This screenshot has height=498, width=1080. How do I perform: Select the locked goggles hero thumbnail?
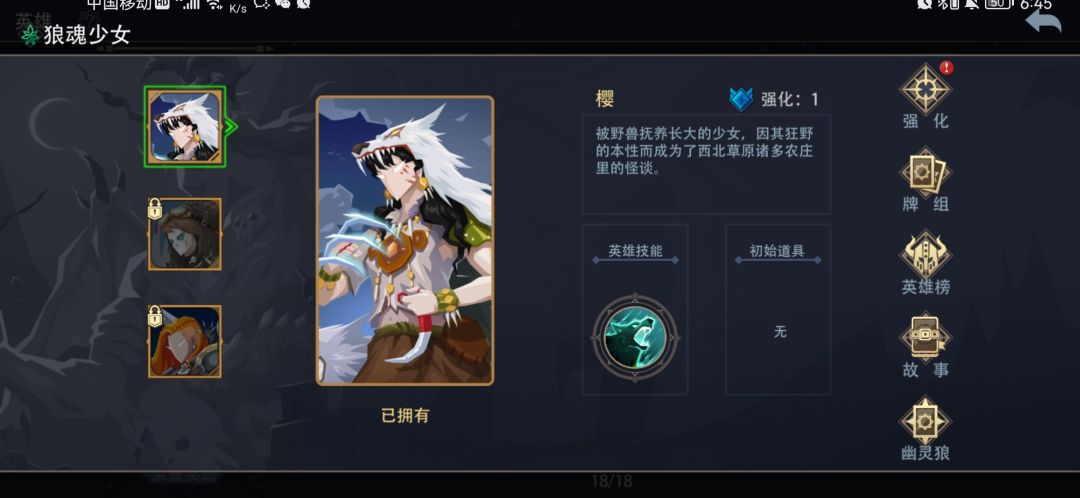pyautogui.click(x=185, y=234)
